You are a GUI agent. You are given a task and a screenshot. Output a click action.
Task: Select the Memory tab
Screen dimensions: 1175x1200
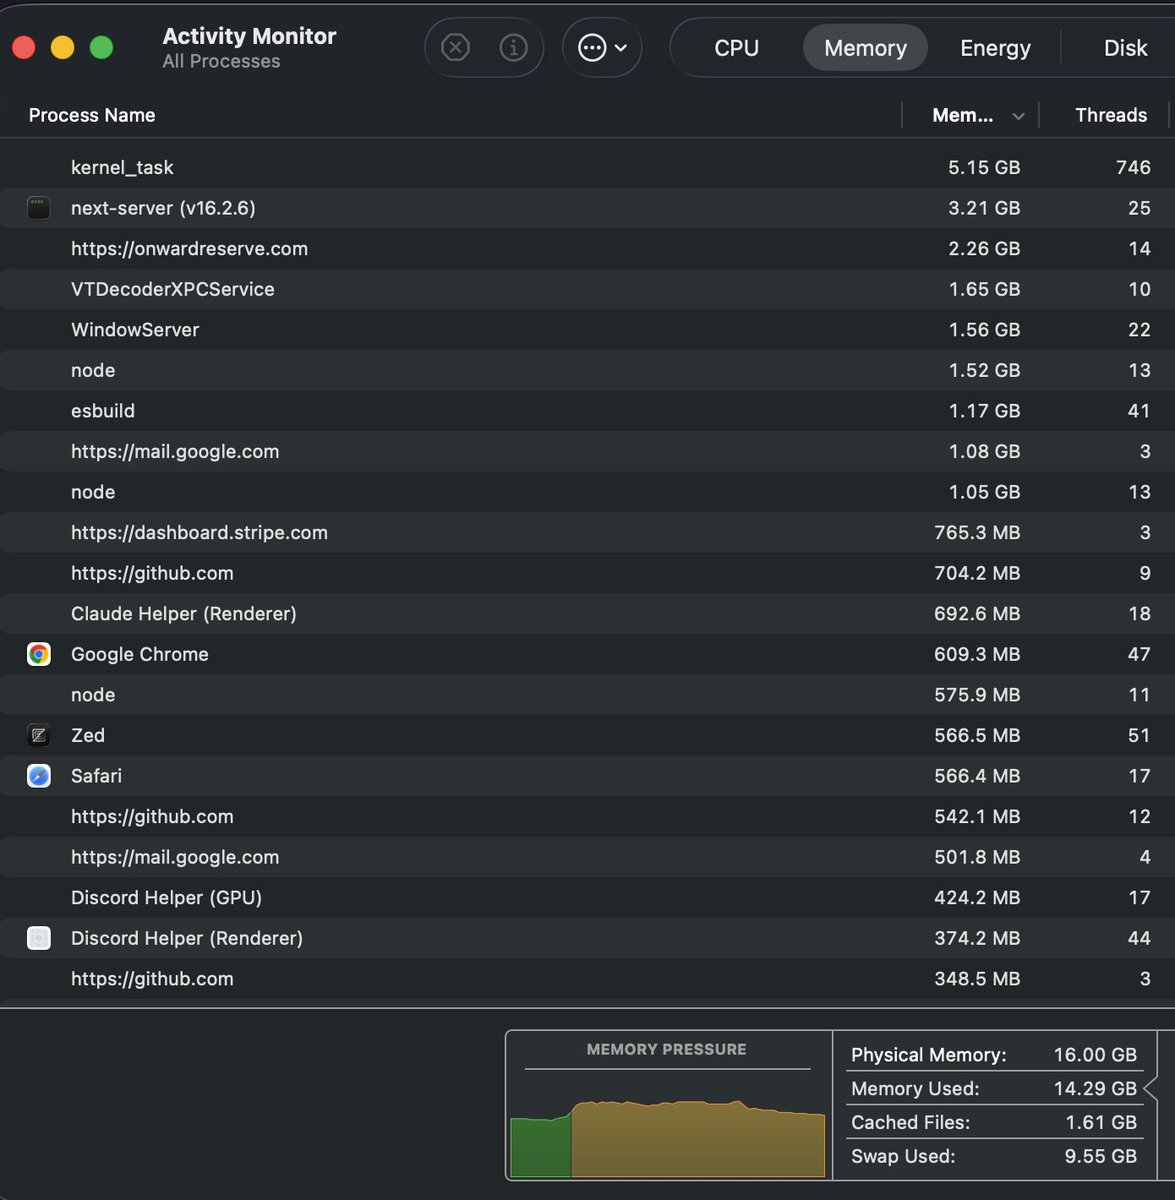pyautogui.click(x=865, y=48)
